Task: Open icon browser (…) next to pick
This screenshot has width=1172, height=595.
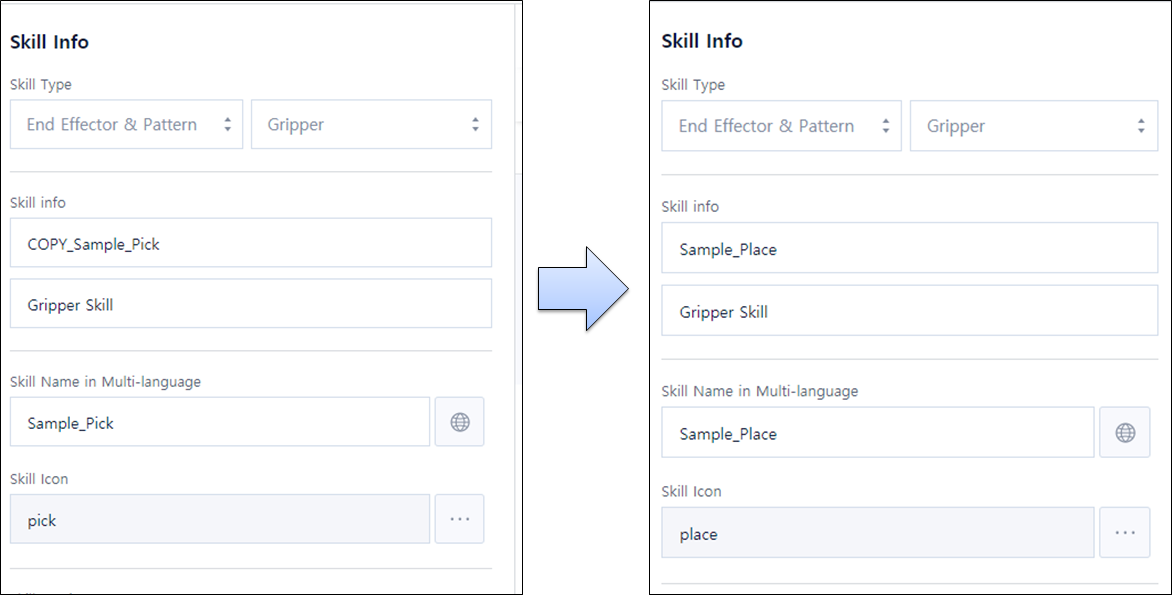Action: coord(460,519)
